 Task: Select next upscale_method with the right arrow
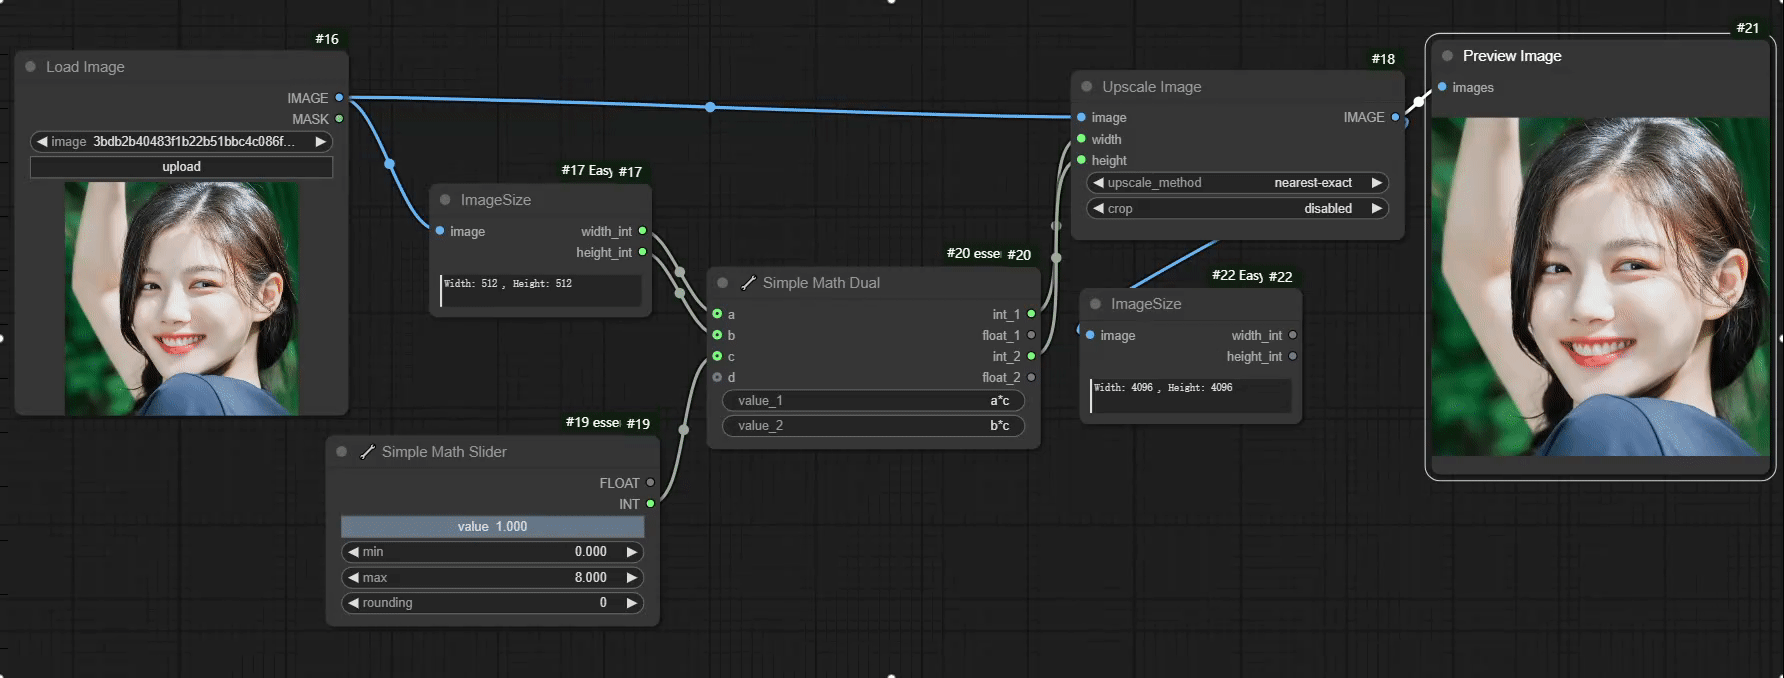click(x=1376, y=183)
